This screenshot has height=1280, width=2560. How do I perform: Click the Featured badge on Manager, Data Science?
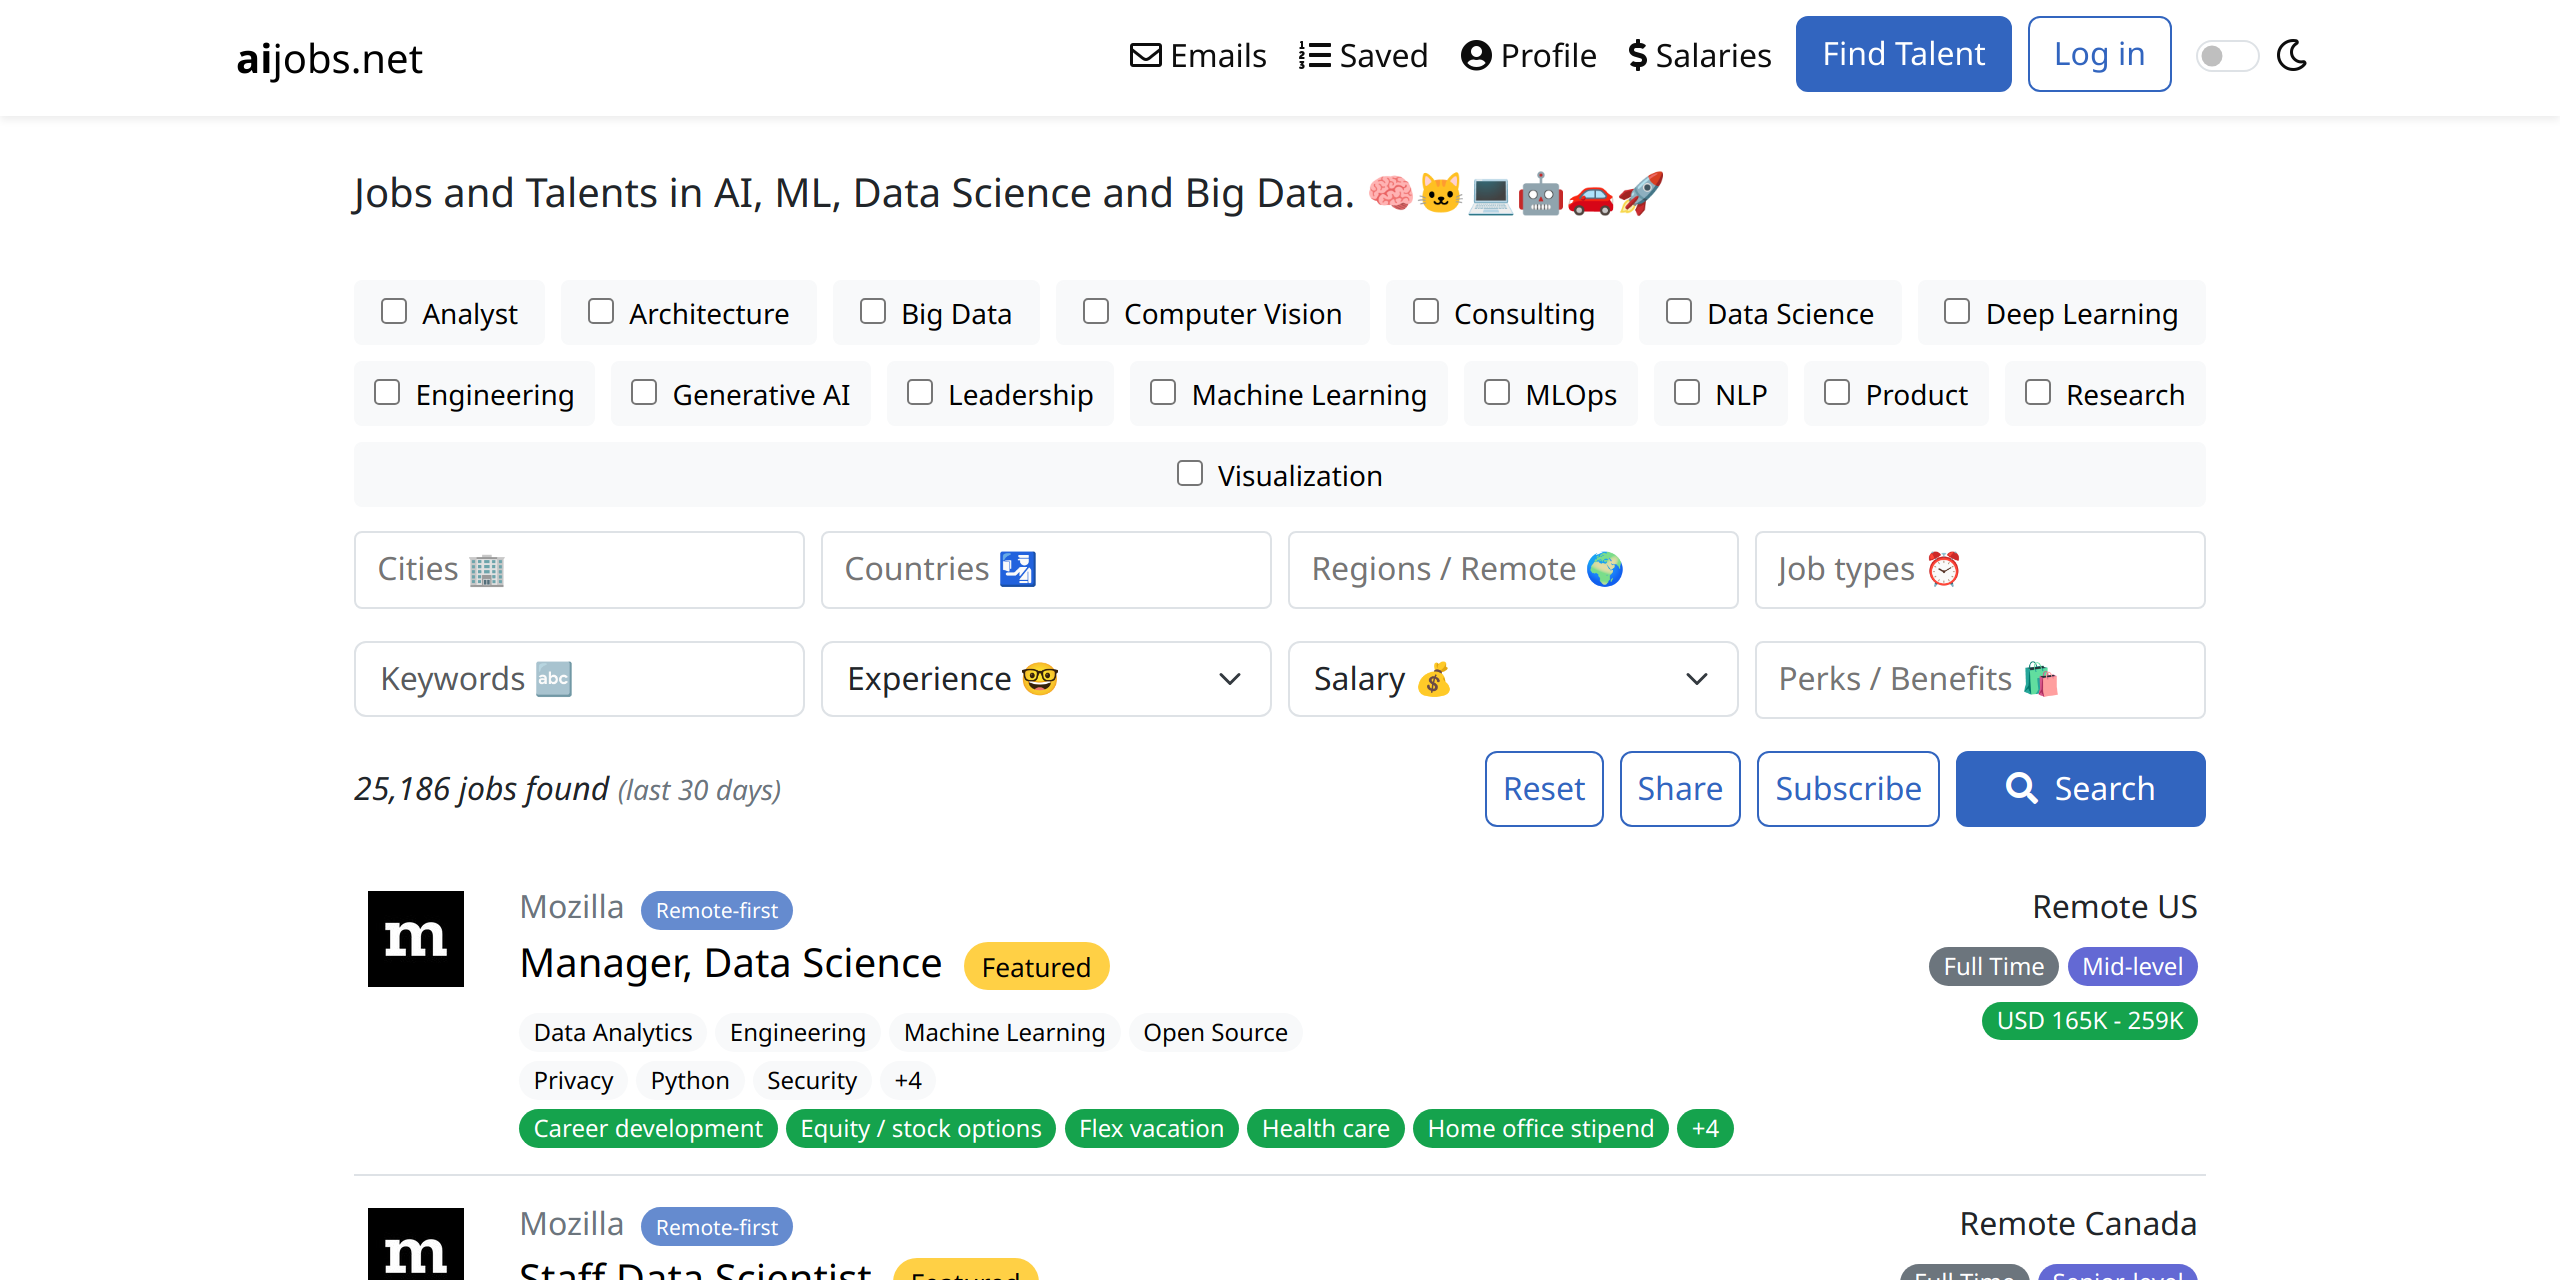[1036, 967]
